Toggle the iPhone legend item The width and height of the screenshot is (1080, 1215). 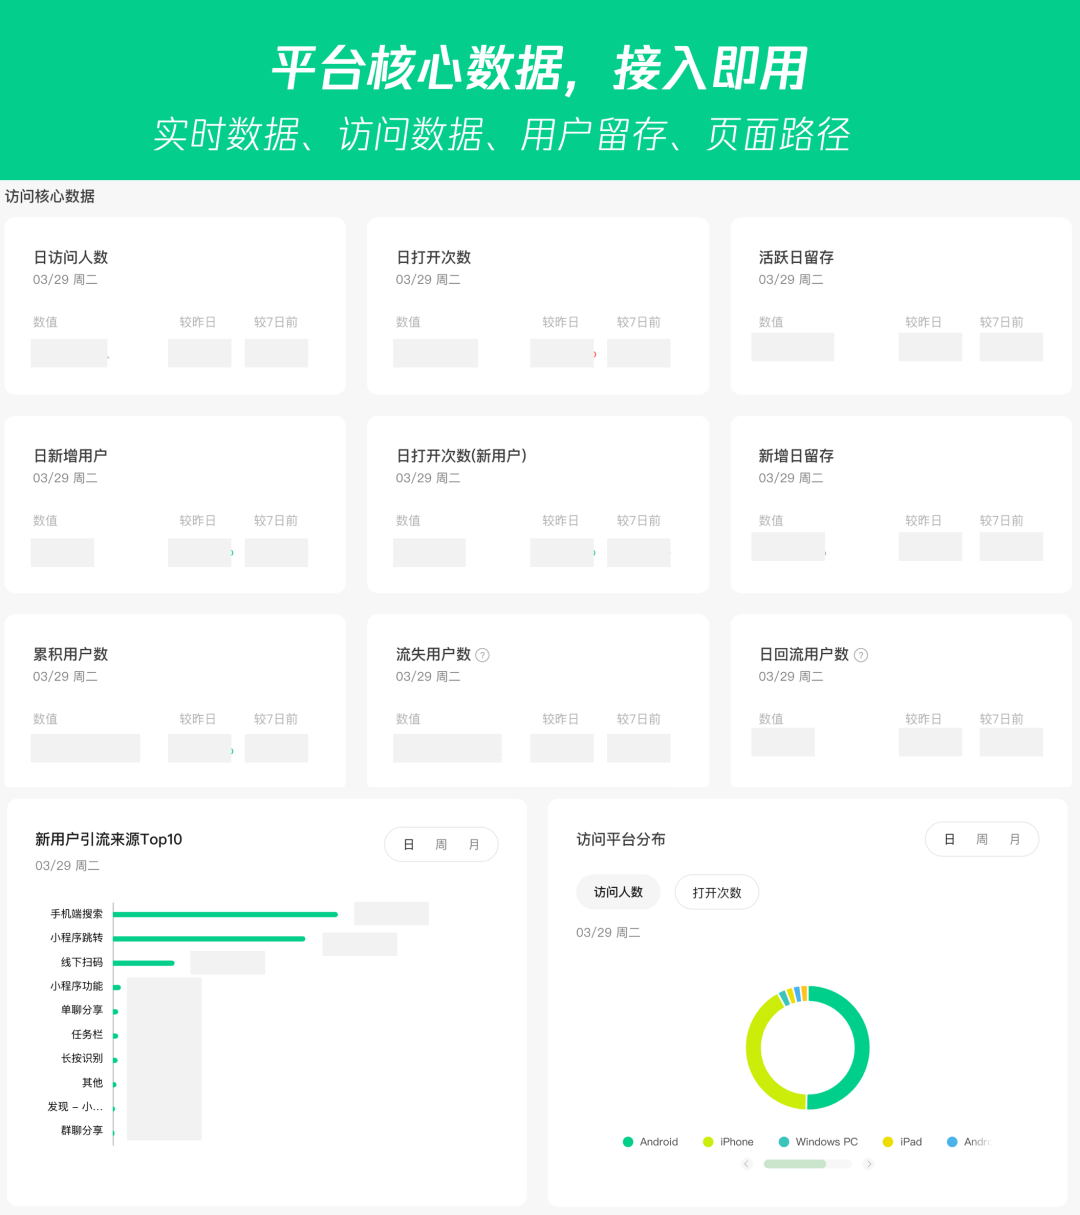(x=728, y=1142)
